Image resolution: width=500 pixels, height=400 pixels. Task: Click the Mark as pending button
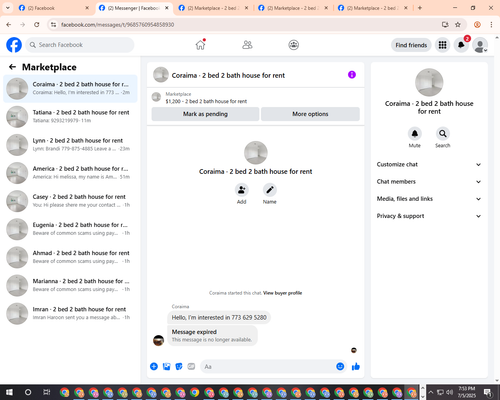(205, 114)
